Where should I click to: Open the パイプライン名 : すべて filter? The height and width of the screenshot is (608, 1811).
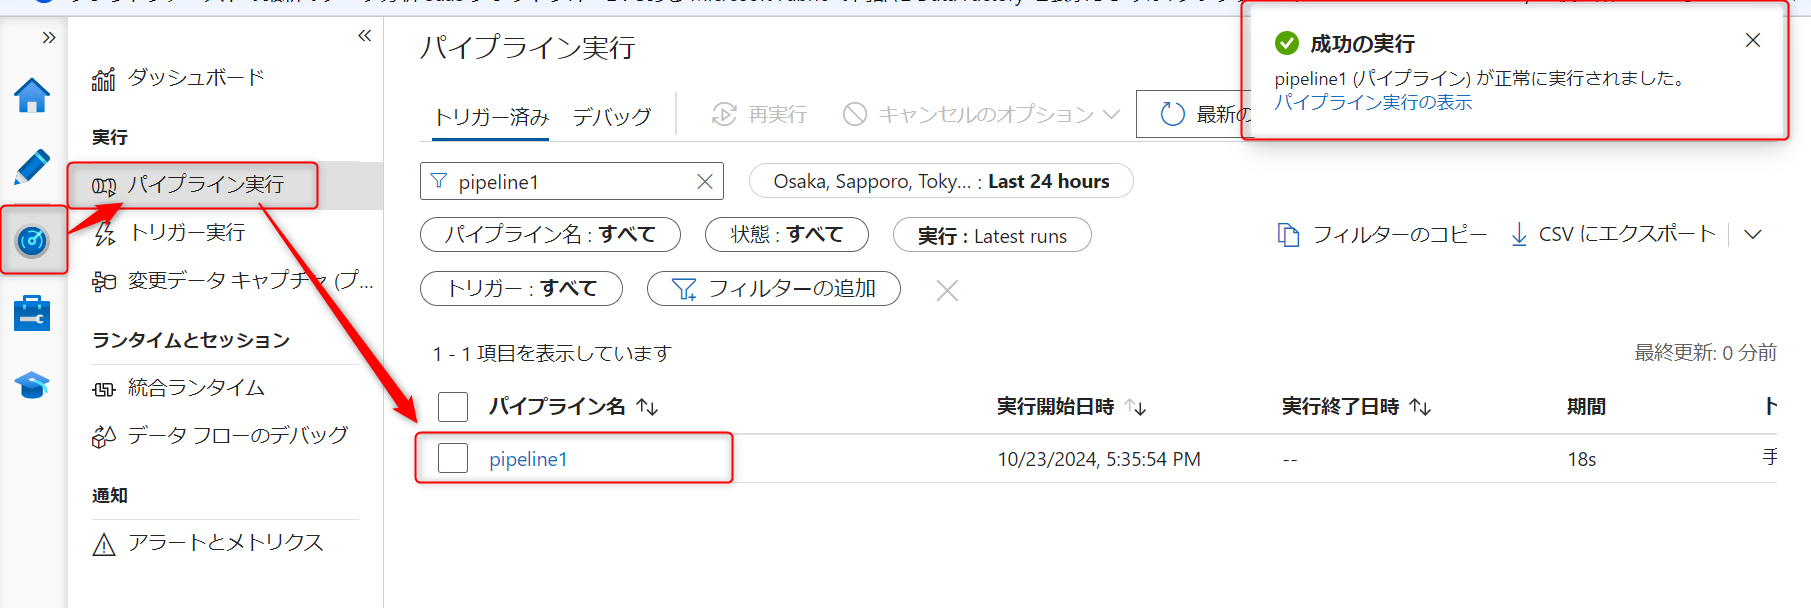point(550,235)
